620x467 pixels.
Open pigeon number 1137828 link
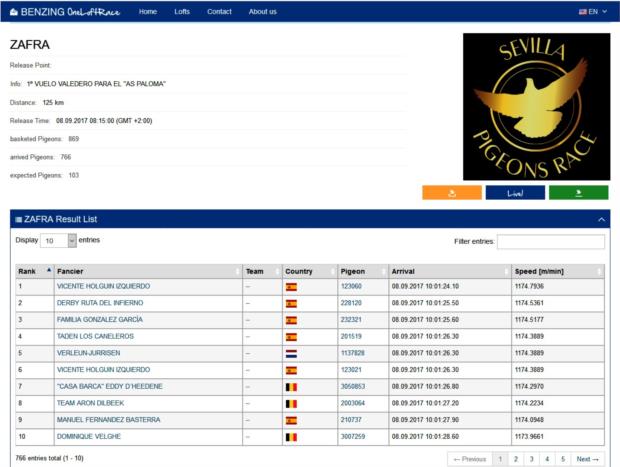[353, 353]
